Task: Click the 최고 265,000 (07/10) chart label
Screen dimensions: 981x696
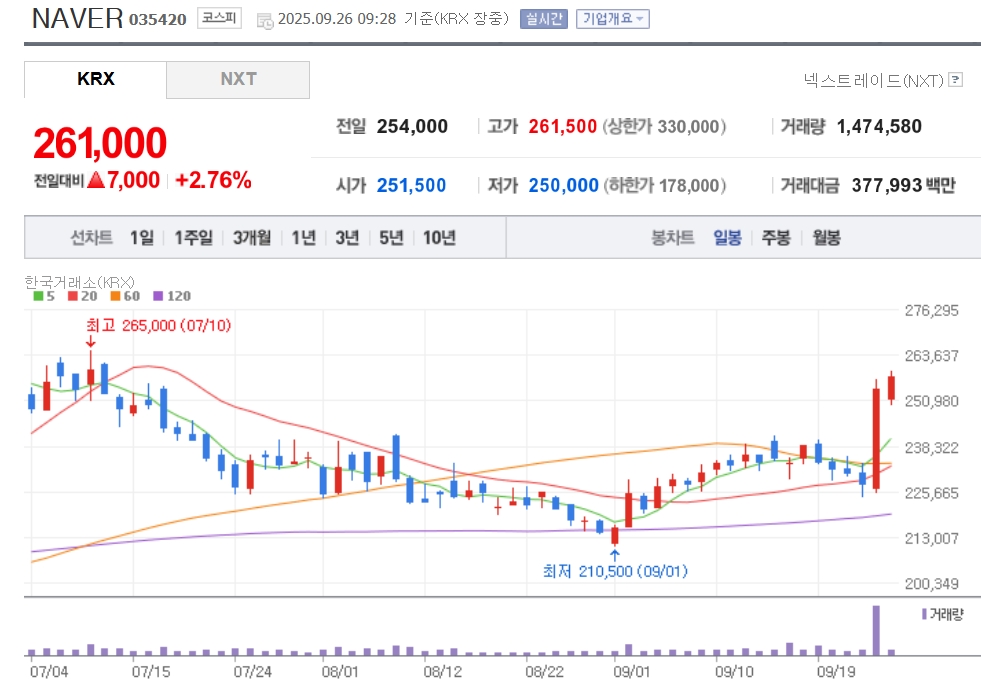Action: click(x=158, y=325)
